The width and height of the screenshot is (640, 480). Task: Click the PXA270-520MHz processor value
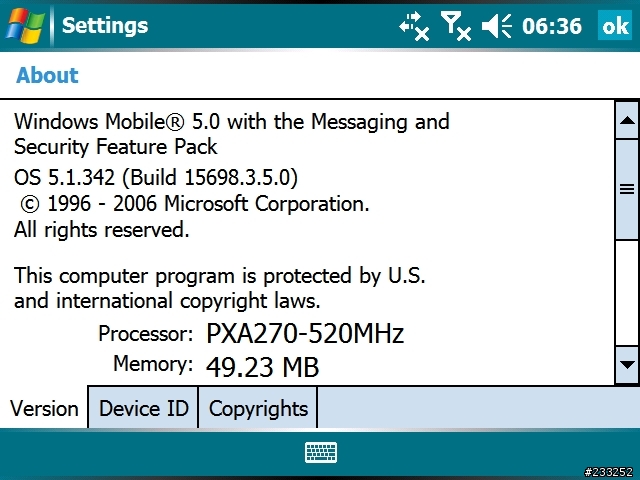point(305,333)
